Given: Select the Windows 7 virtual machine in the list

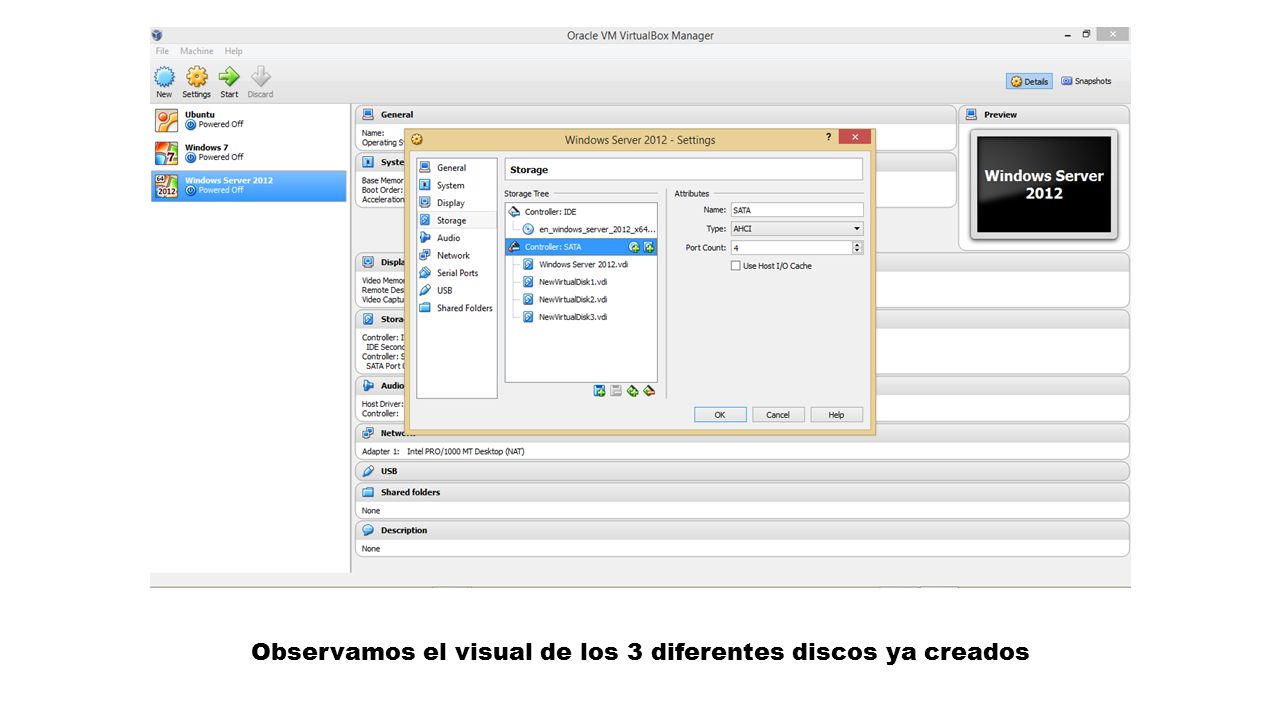Looking at the screenshot, I should click(249, 153).
